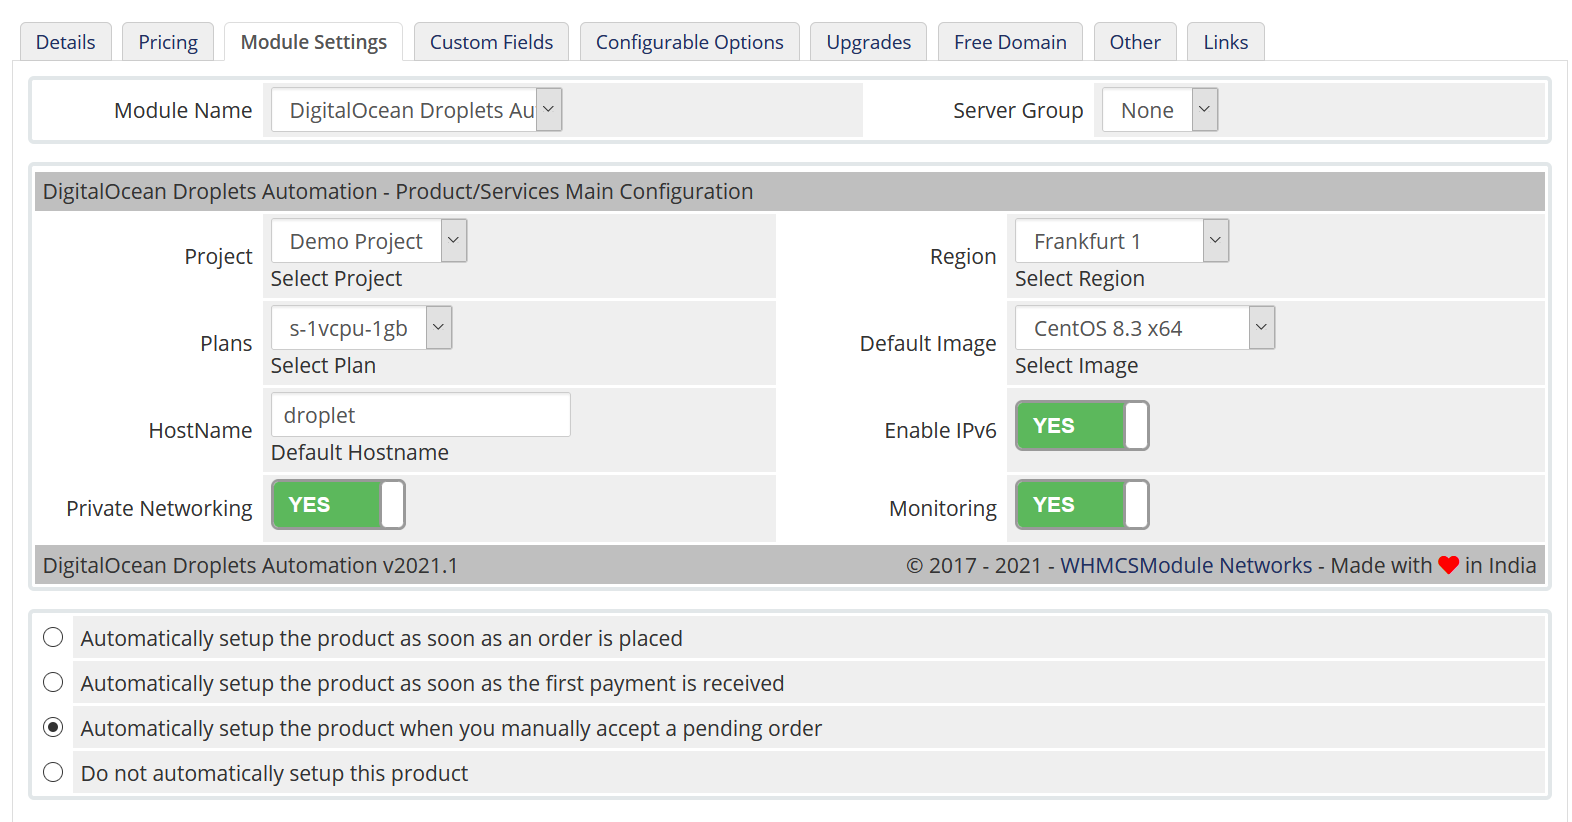Open the Links tab

pos(1226,42)
